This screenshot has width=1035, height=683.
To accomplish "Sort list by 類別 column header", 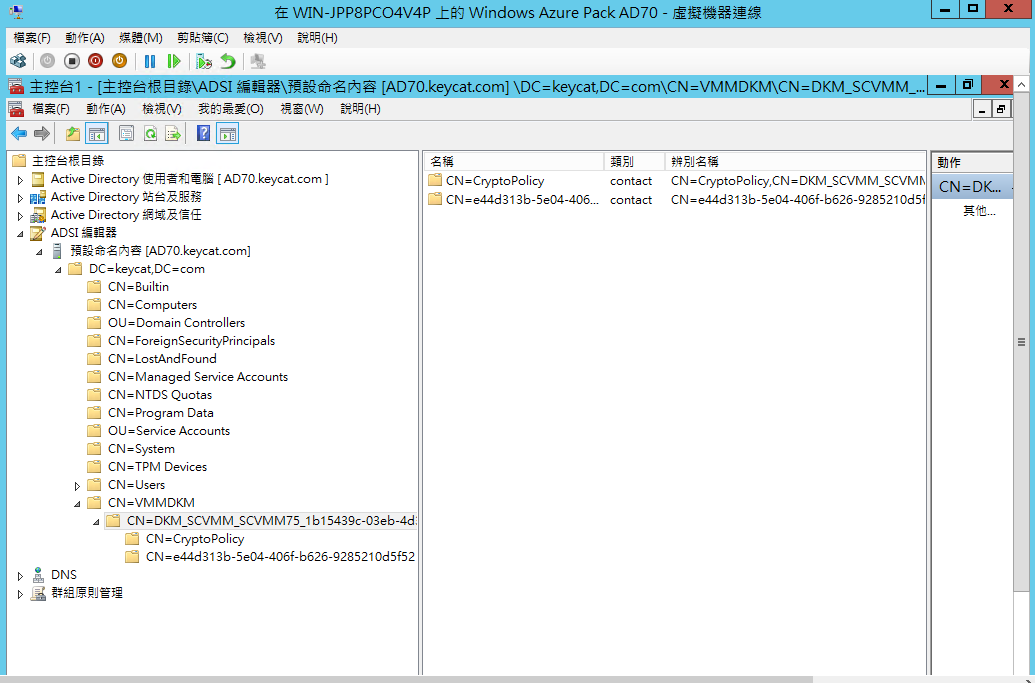I will point(634,162).
